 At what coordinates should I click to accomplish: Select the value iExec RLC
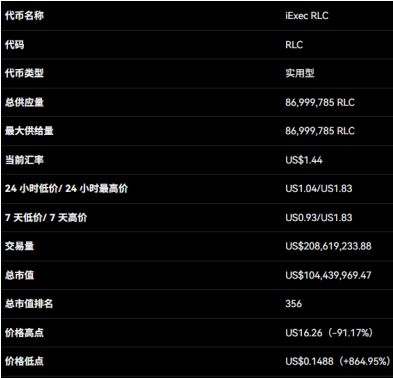click(307, 16)
